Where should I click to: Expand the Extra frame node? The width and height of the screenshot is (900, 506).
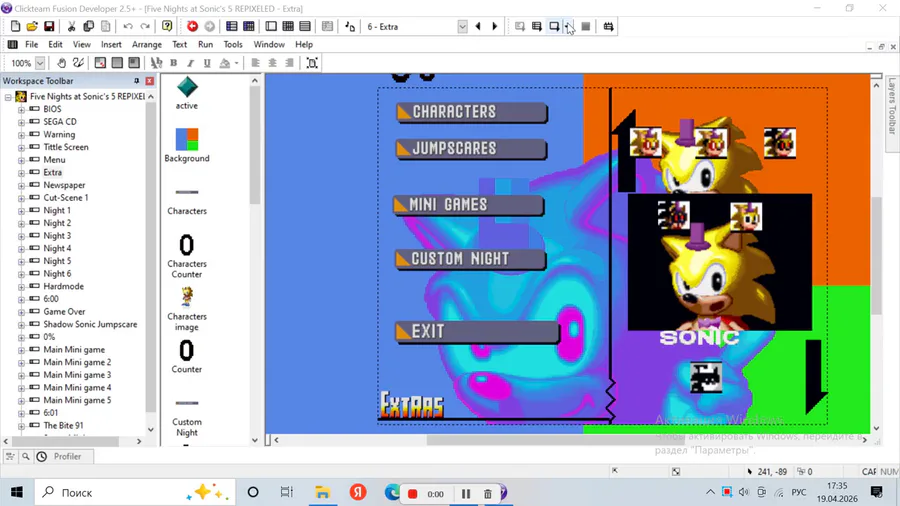pyautogui.click(x=21, y=173)
